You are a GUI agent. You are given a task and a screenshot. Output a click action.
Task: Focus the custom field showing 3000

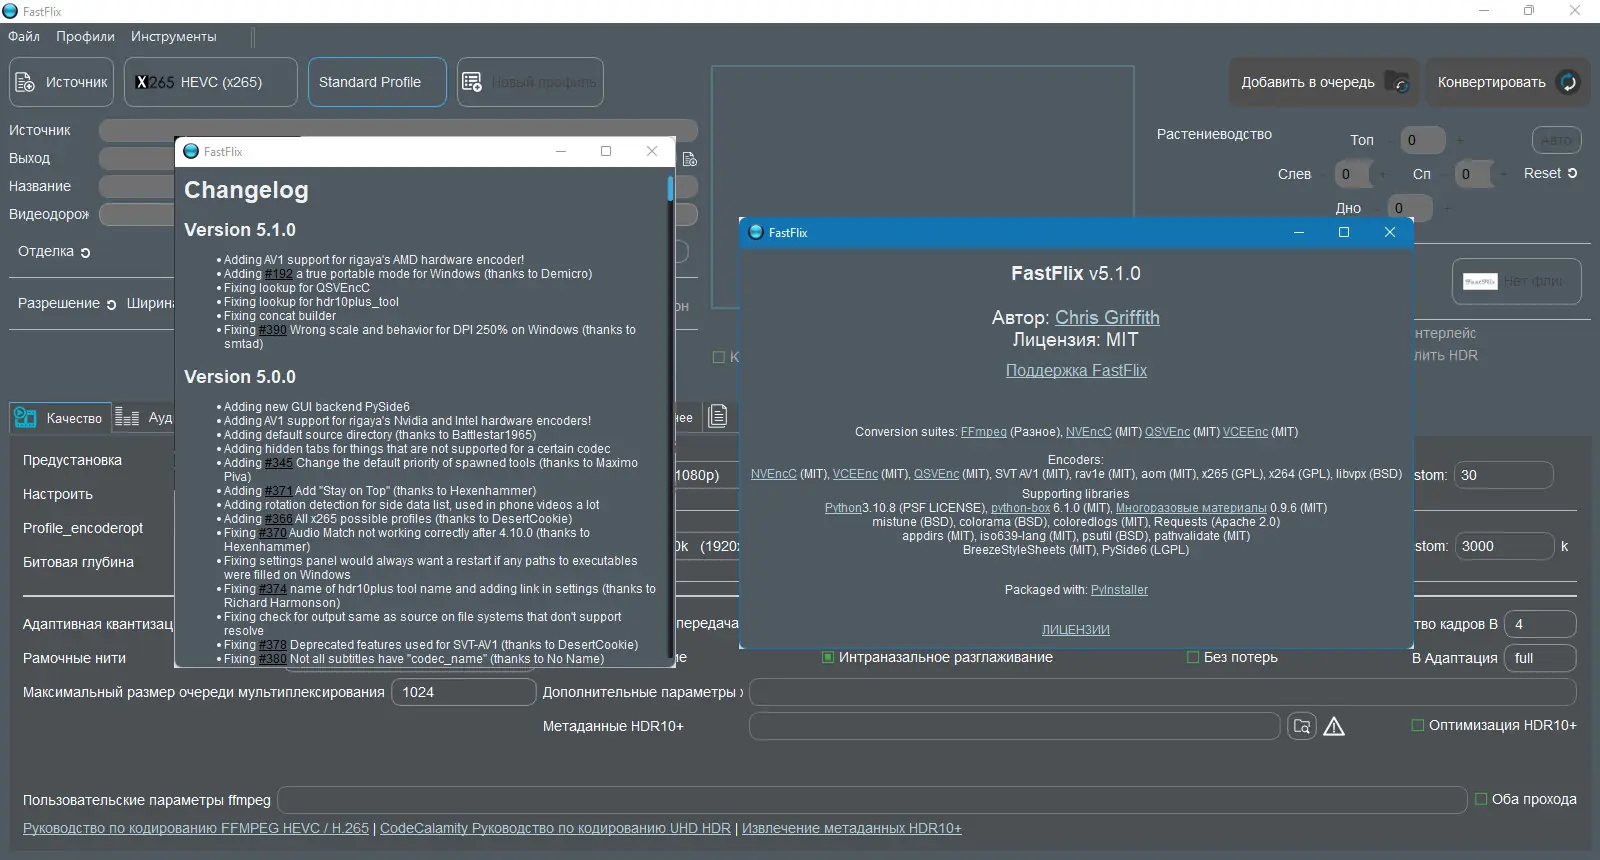tap(1504, 546)
